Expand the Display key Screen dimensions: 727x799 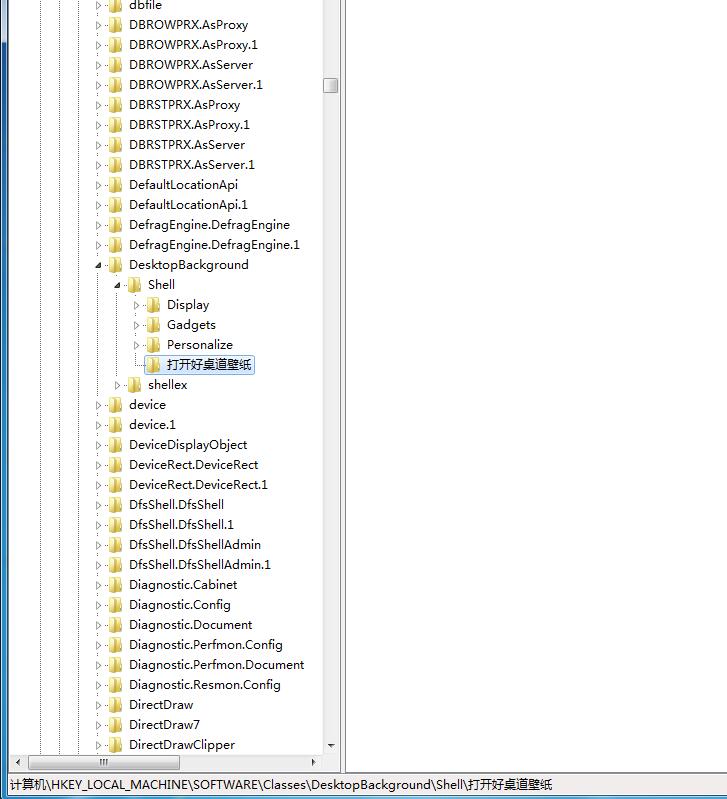tap(136, 305)
